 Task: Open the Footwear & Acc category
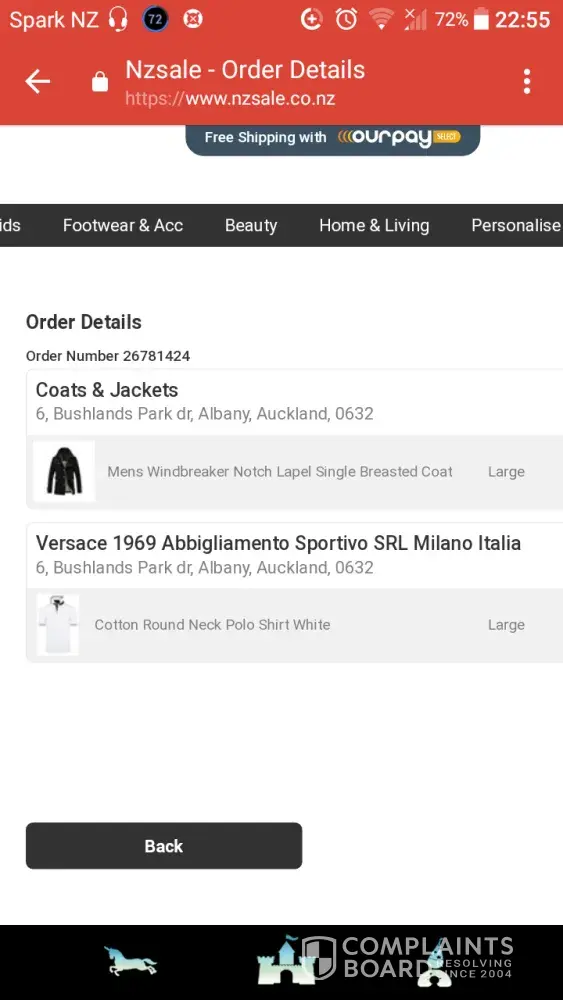(123, 226)
